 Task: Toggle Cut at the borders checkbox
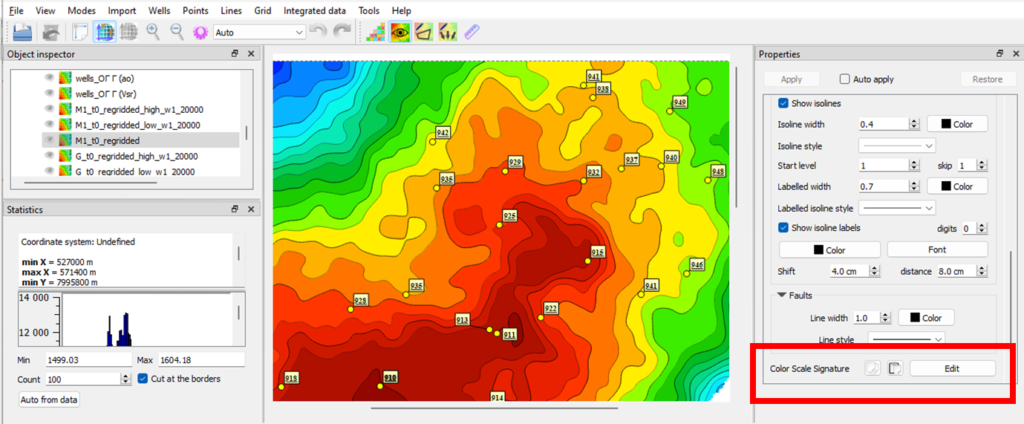coord(143,379)
